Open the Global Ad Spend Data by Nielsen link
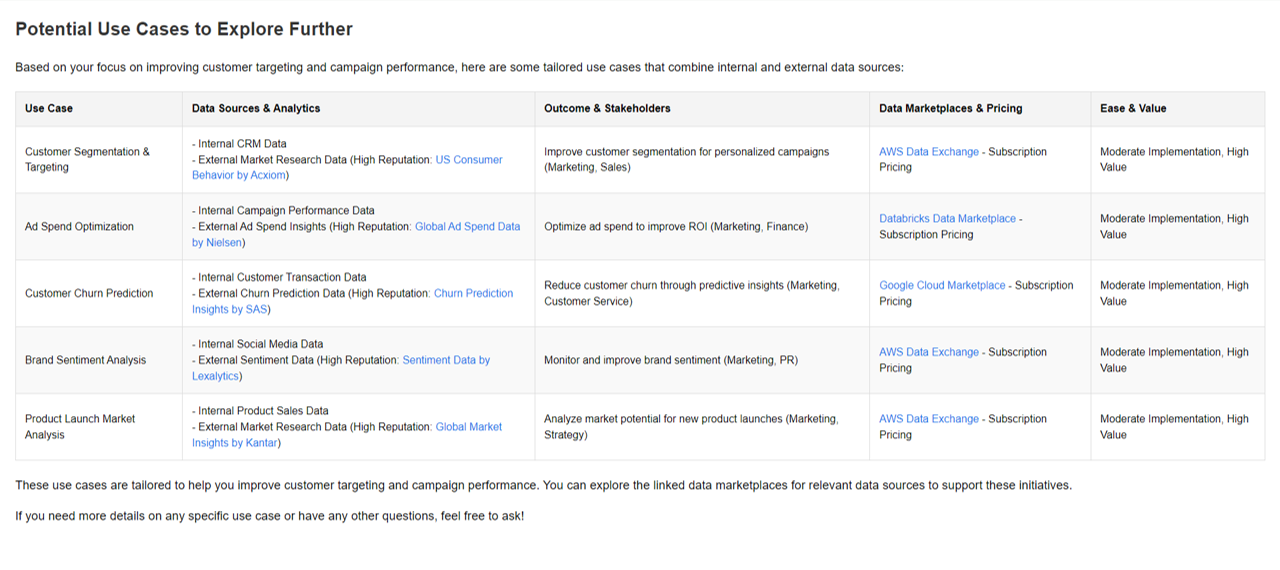Image resolution: width=1280 pixels, height=570 pixels. 356,234
